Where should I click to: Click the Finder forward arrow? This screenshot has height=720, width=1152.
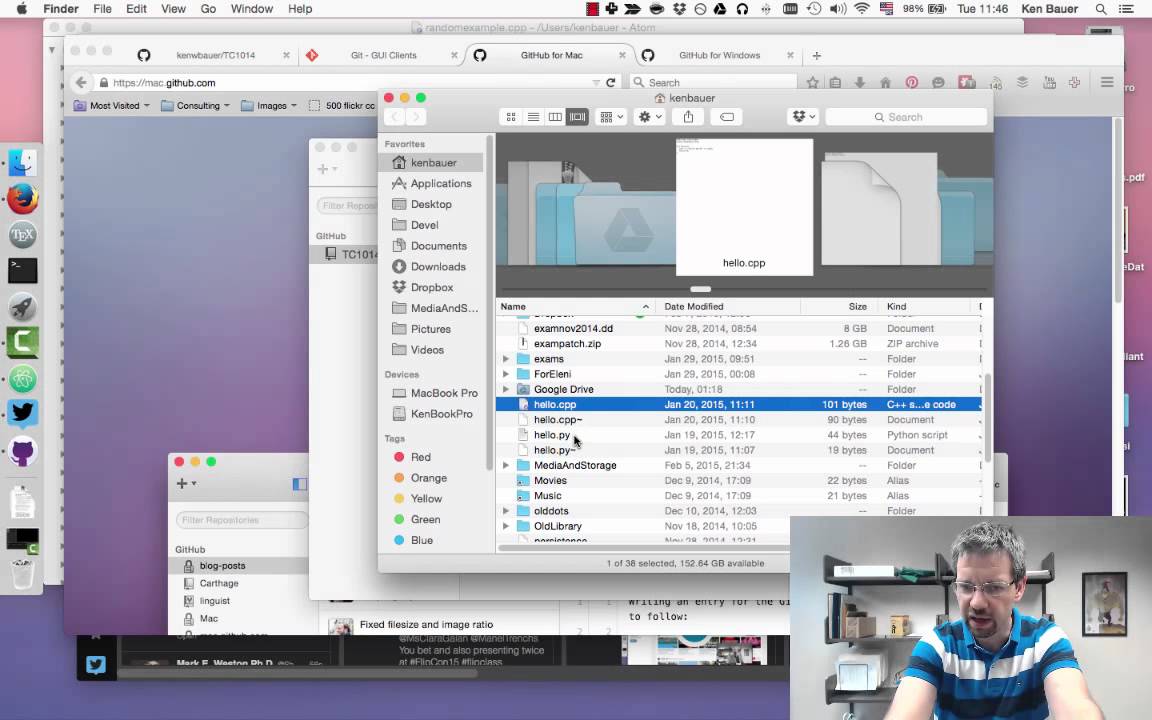(x=416, y=117)
